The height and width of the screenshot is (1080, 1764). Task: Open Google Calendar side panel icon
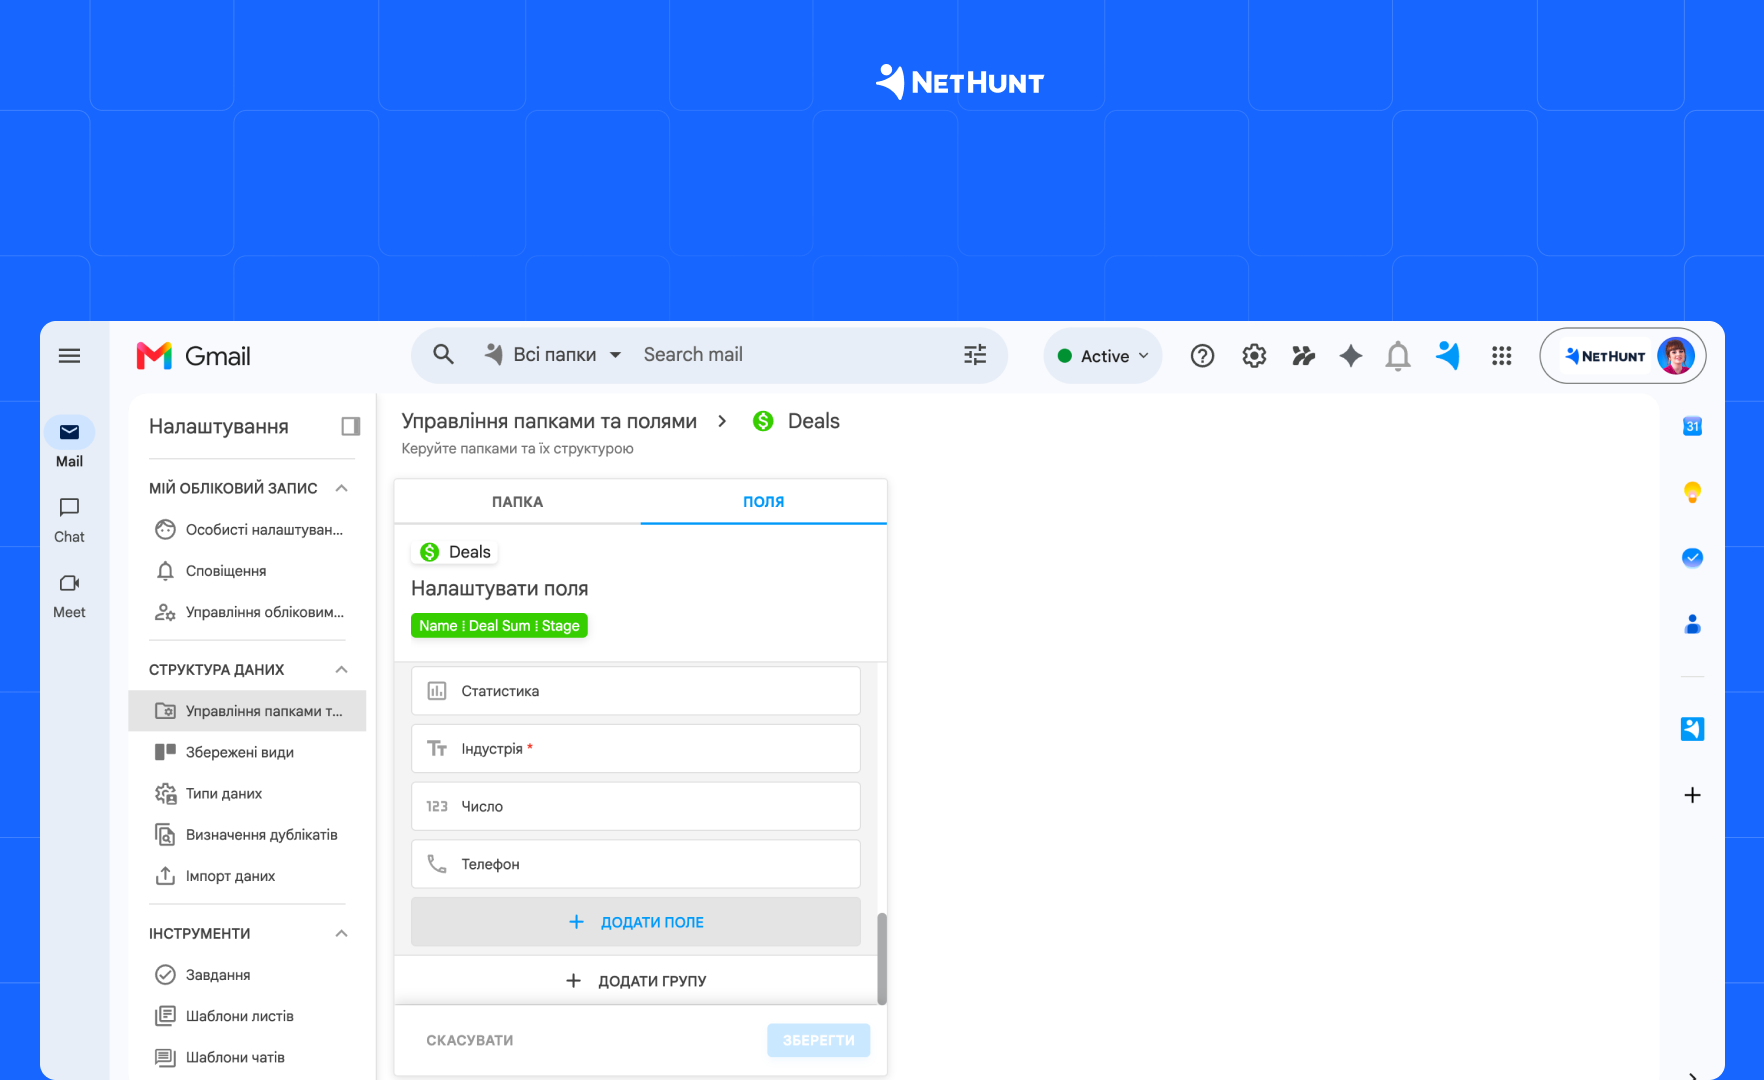click(x=1692, y=426)
